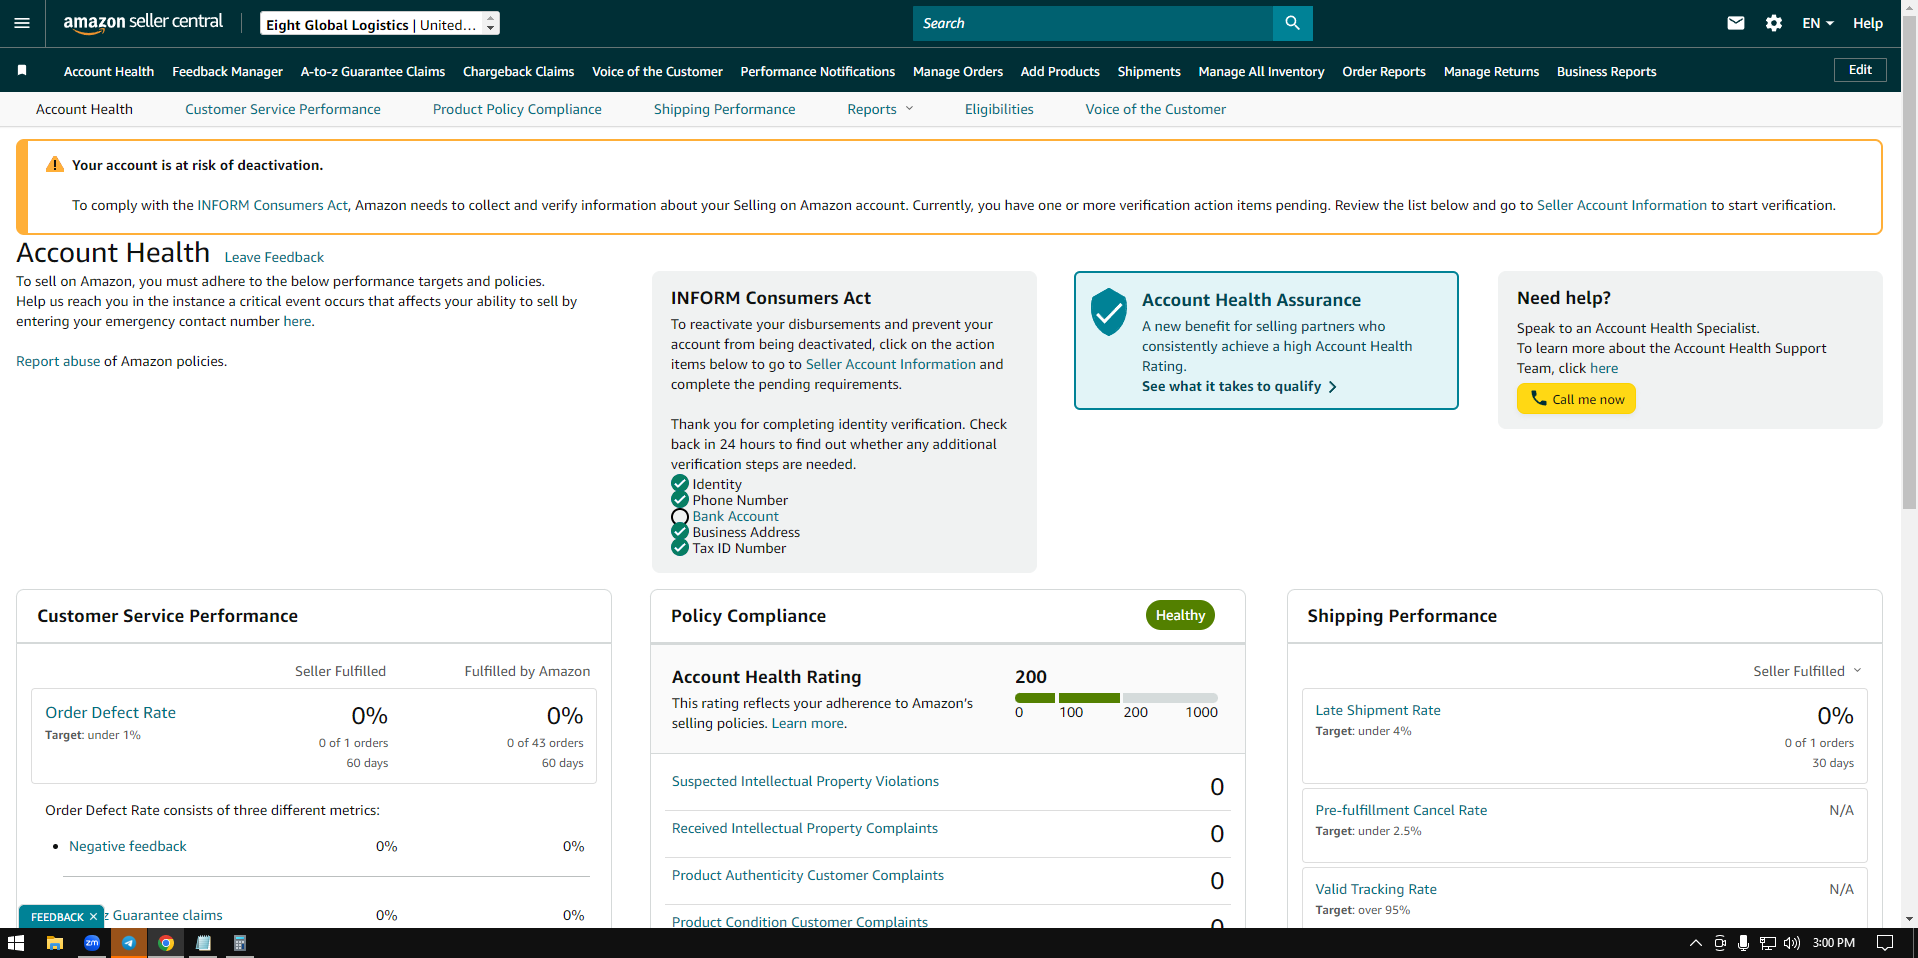
Task: Open the Bank Account link
Action: point(735,516)
